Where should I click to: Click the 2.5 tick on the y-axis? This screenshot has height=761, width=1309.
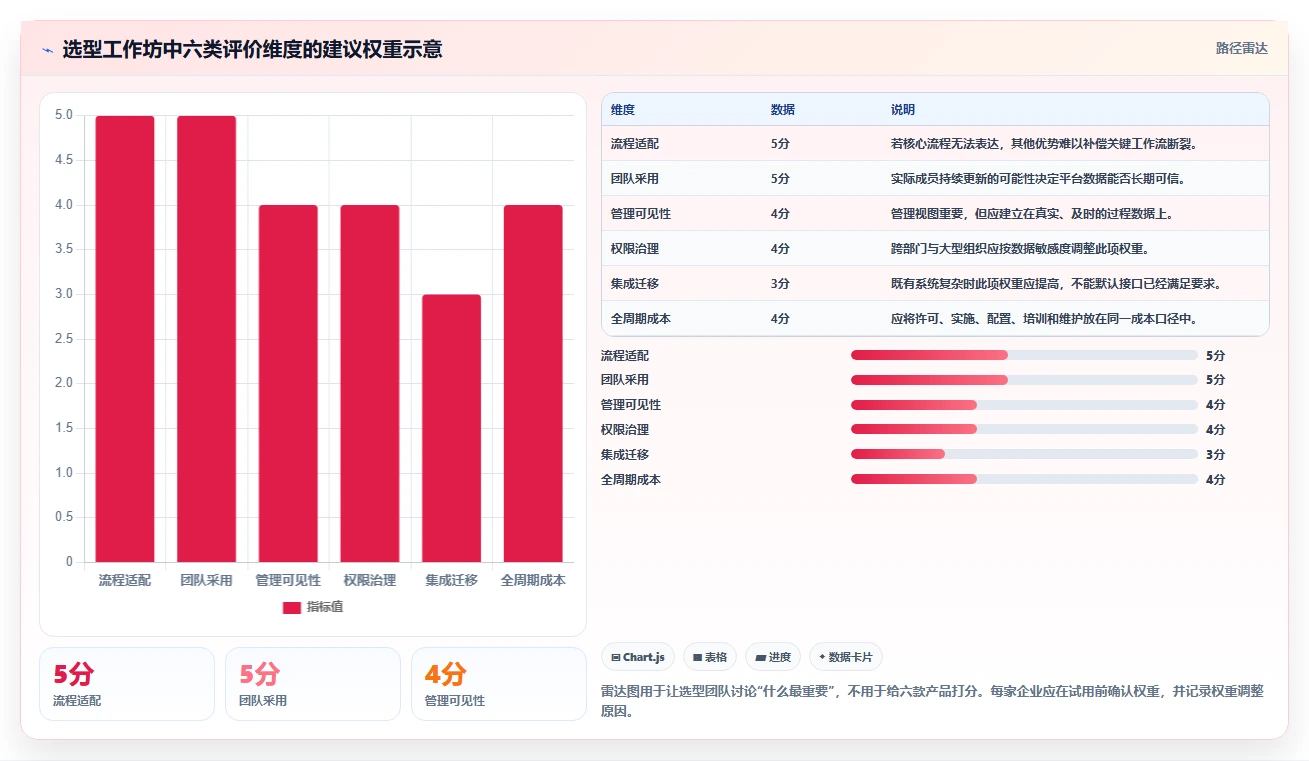[64, 339]
